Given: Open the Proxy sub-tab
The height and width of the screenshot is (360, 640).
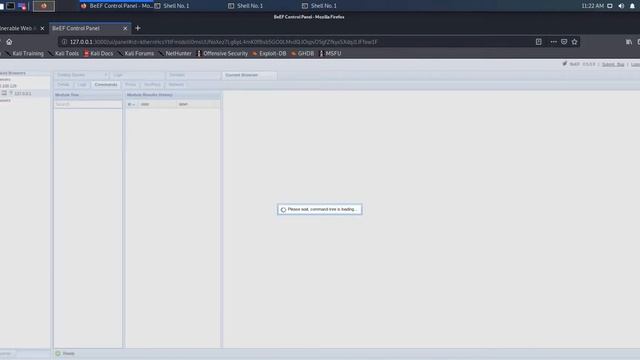Looking at the screenshot, I should 131,84.
